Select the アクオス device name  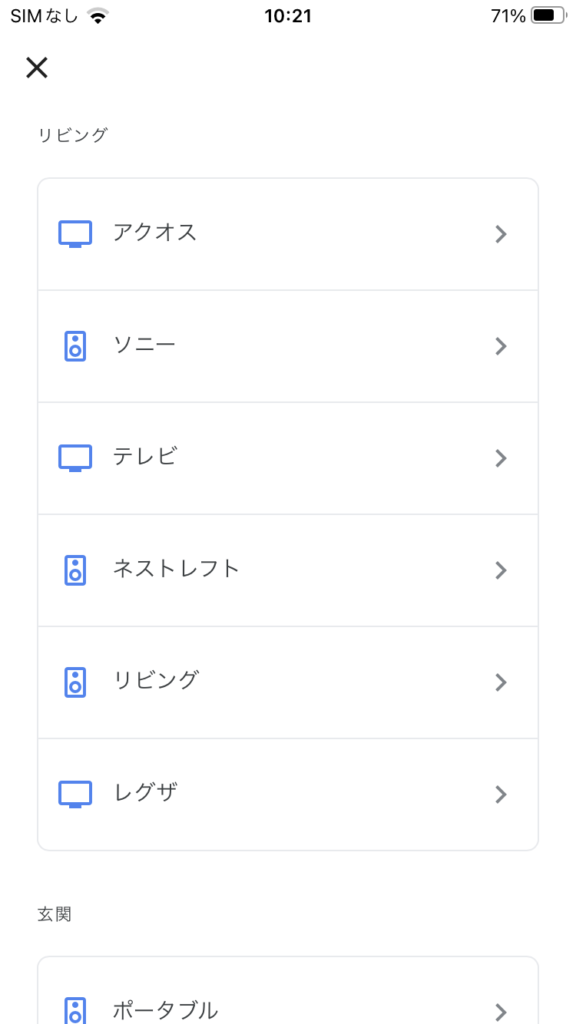coord(155,232)
